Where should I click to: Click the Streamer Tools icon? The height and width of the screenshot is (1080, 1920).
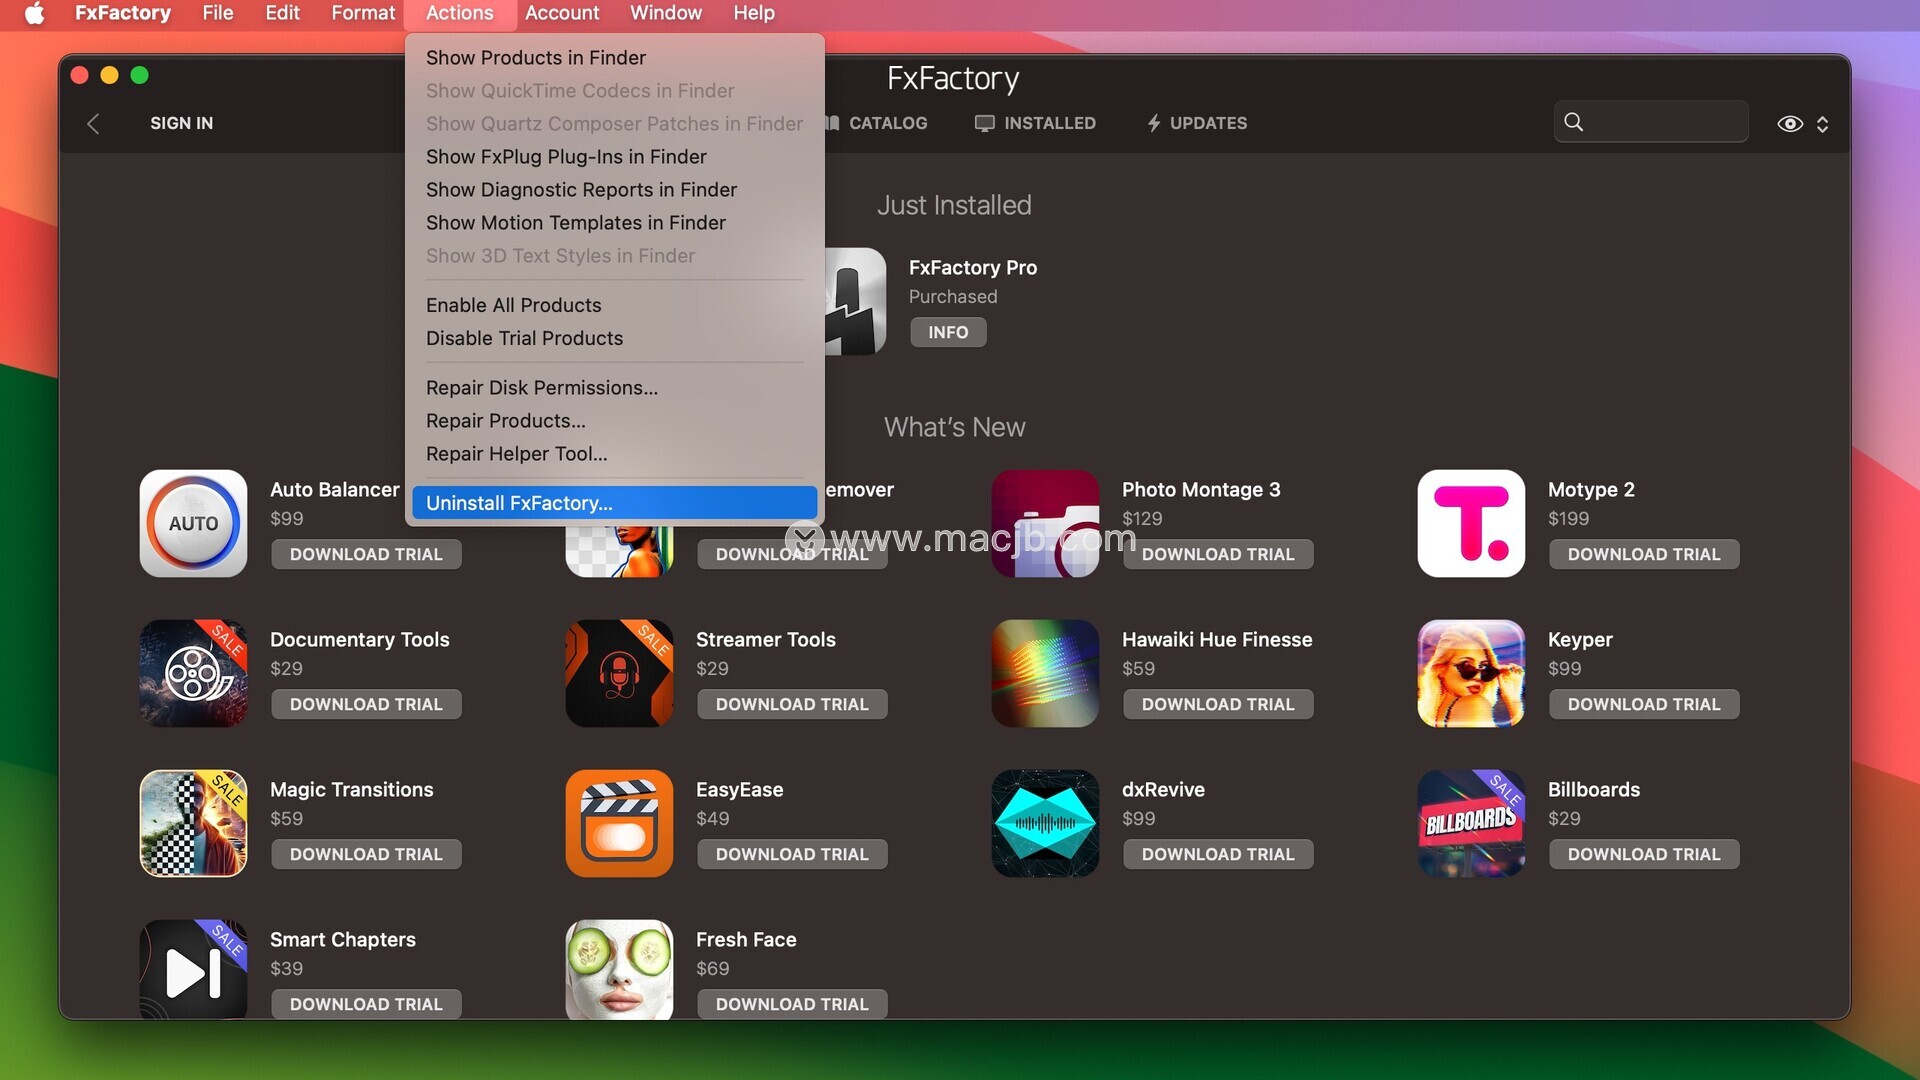coord(619,673)
